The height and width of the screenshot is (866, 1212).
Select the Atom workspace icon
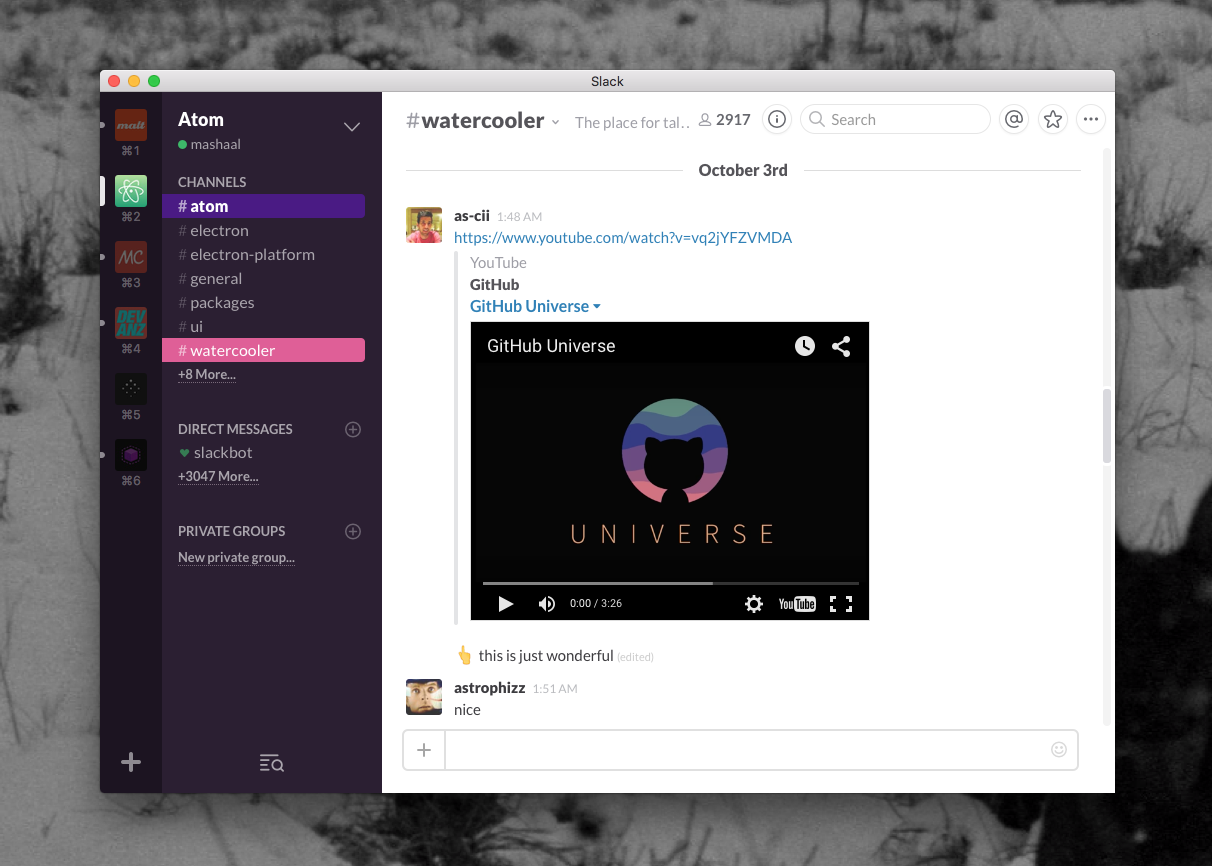pos(131,191)
